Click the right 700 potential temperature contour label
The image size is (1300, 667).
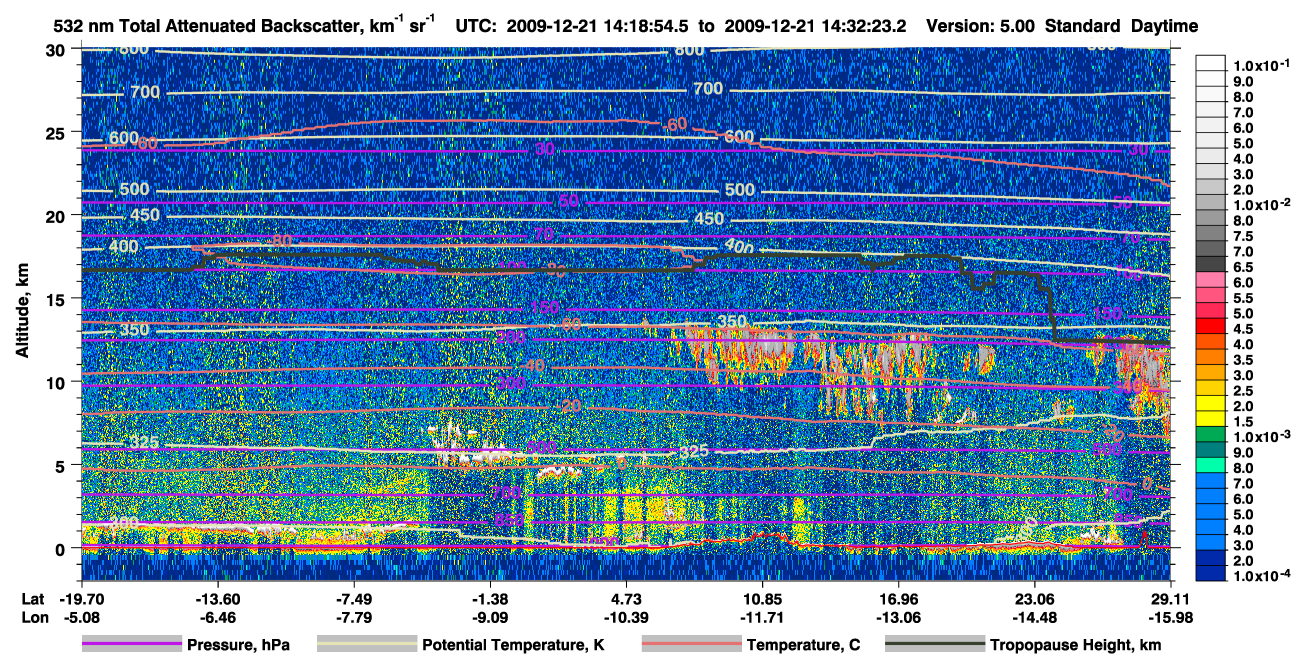pyautogui.click(x=707, y=89)
